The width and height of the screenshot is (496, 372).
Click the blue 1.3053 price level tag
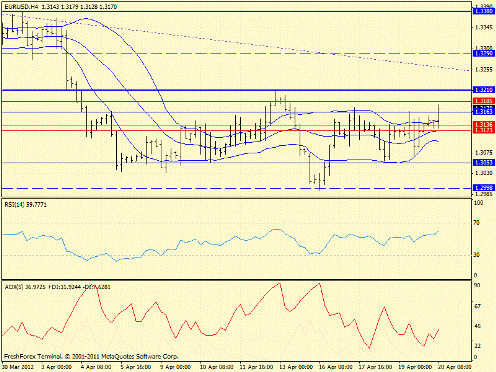[x=484, y=162]
